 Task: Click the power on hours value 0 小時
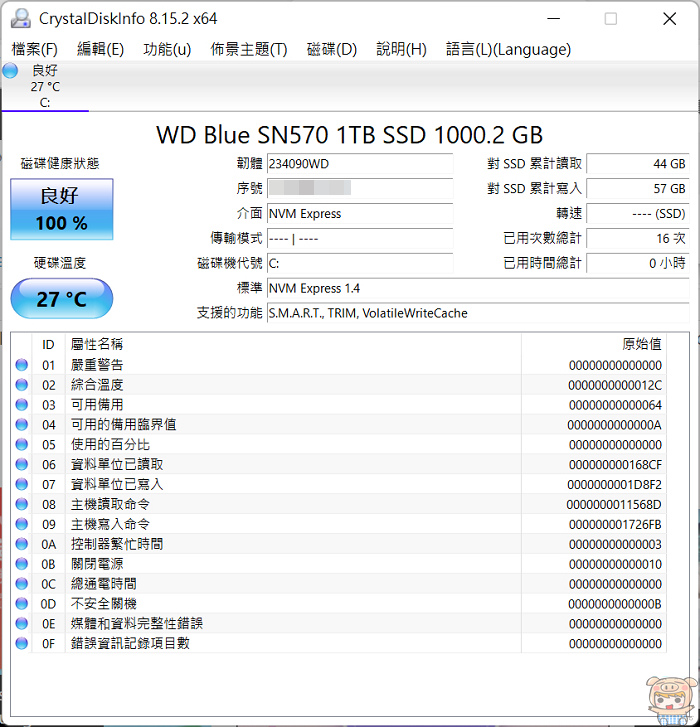638,263
